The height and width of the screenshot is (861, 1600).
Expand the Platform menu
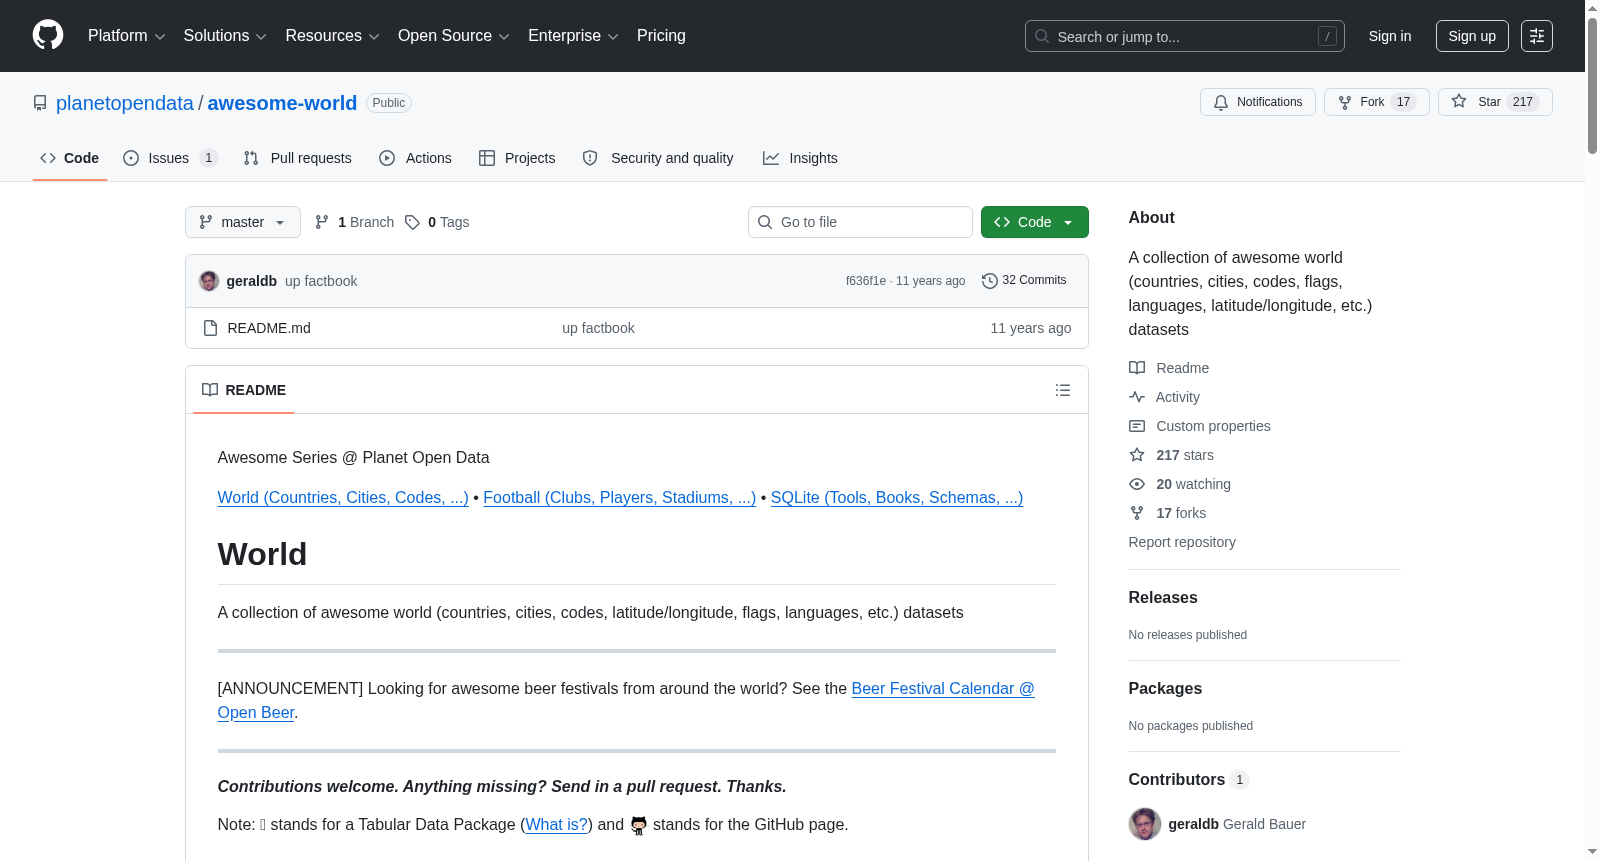tap(126, 36)
